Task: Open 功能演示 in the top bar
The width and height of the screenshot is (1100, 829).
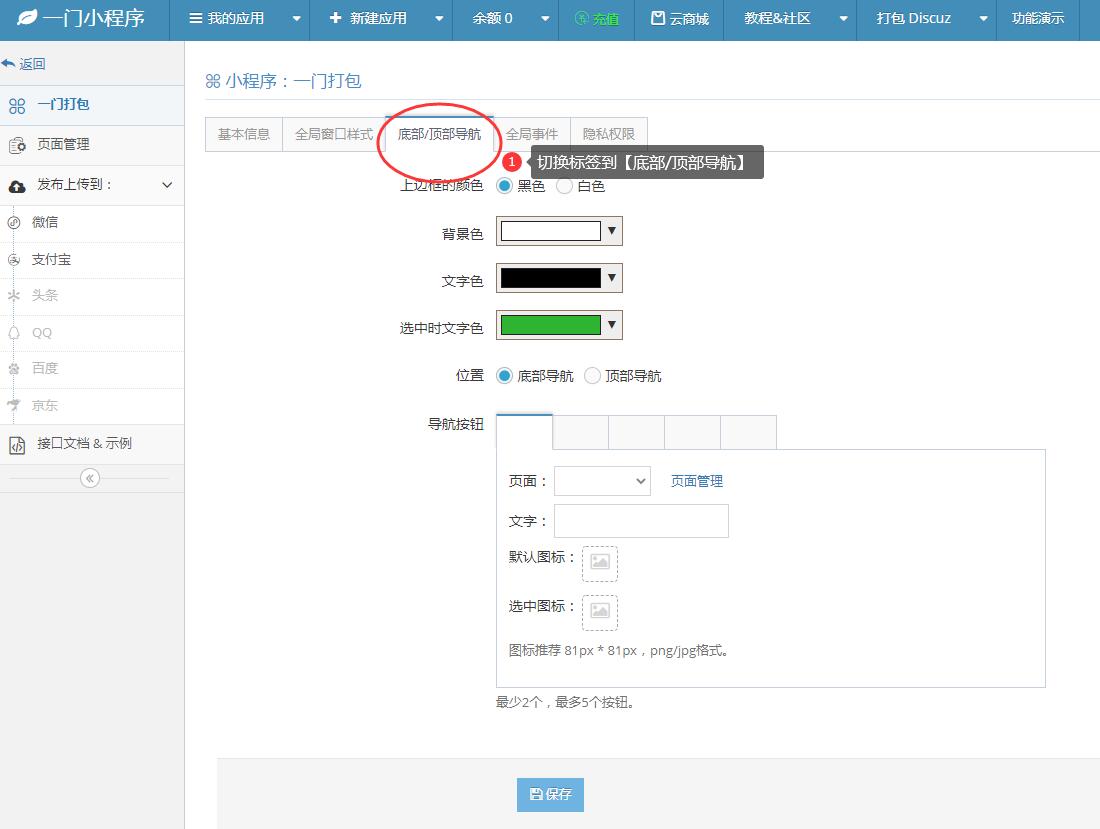Action: [x=1038, y=18]
